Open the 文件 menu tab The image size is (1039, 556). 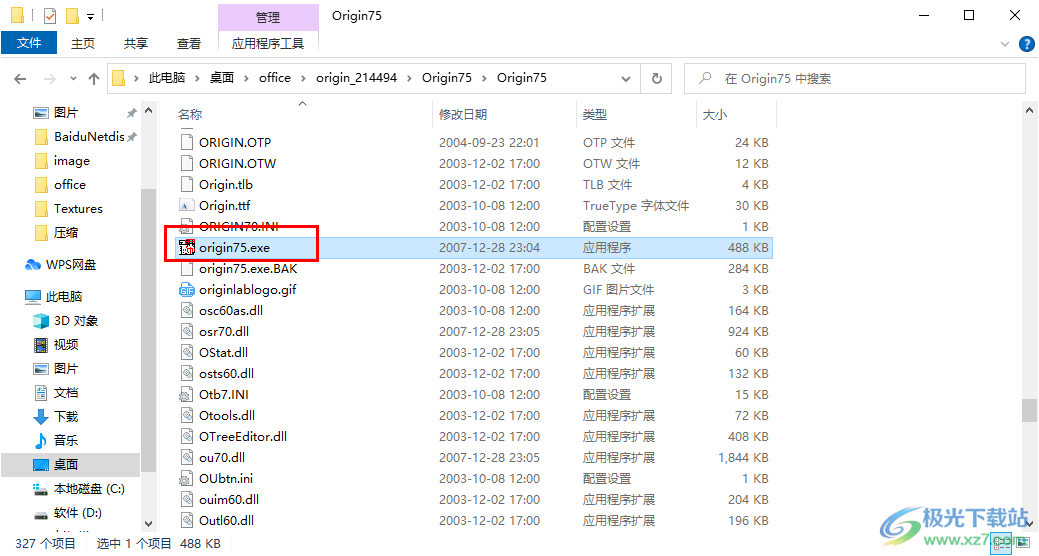(28, 43)
